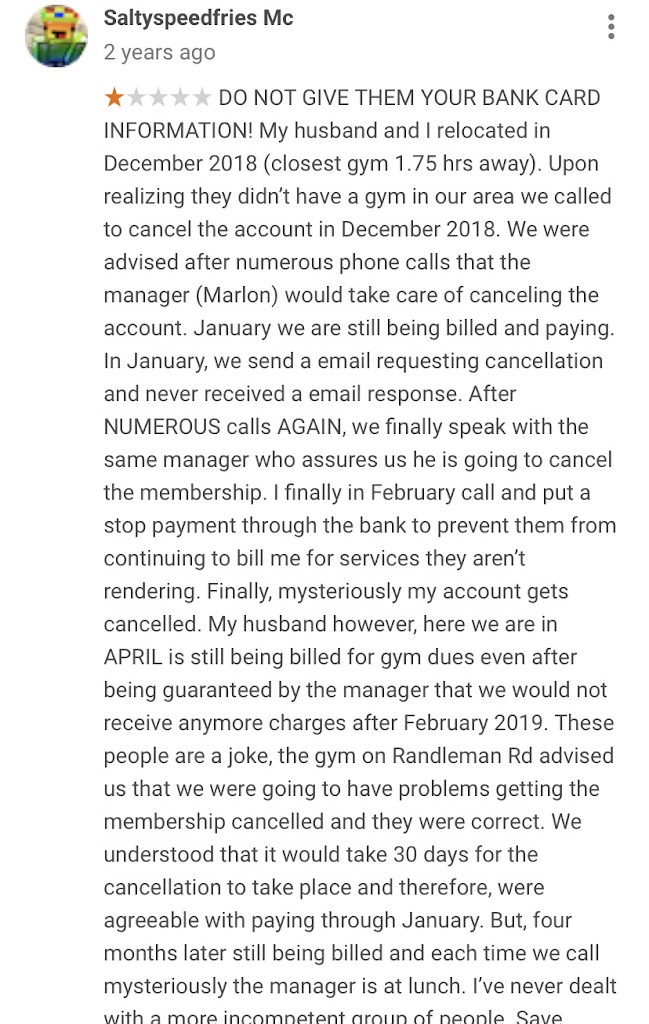Click the partially visible last review line
The image size is (649, 1024).
(x=360, y=1015)
